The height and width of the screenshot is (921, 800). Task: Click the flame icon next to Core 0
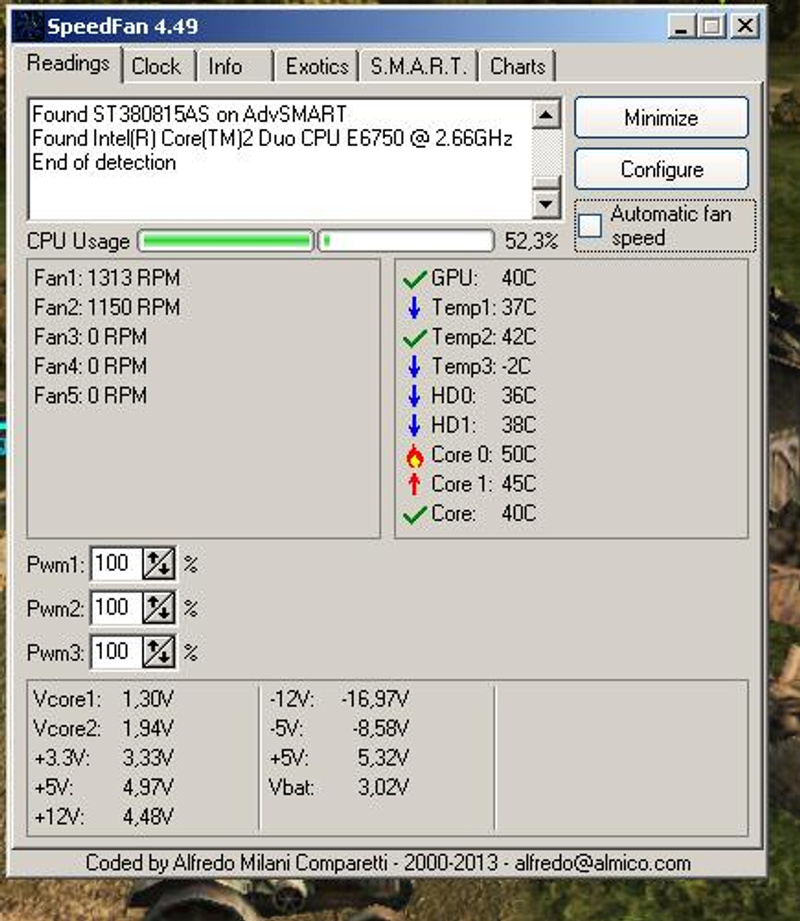(x=414, y=456)
